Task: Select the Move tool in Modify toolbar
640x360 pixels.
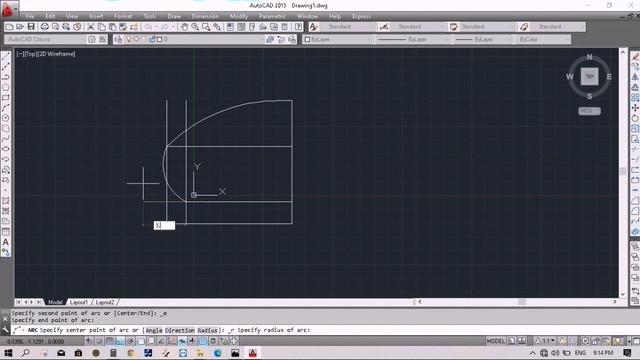Action: point(635,108)
